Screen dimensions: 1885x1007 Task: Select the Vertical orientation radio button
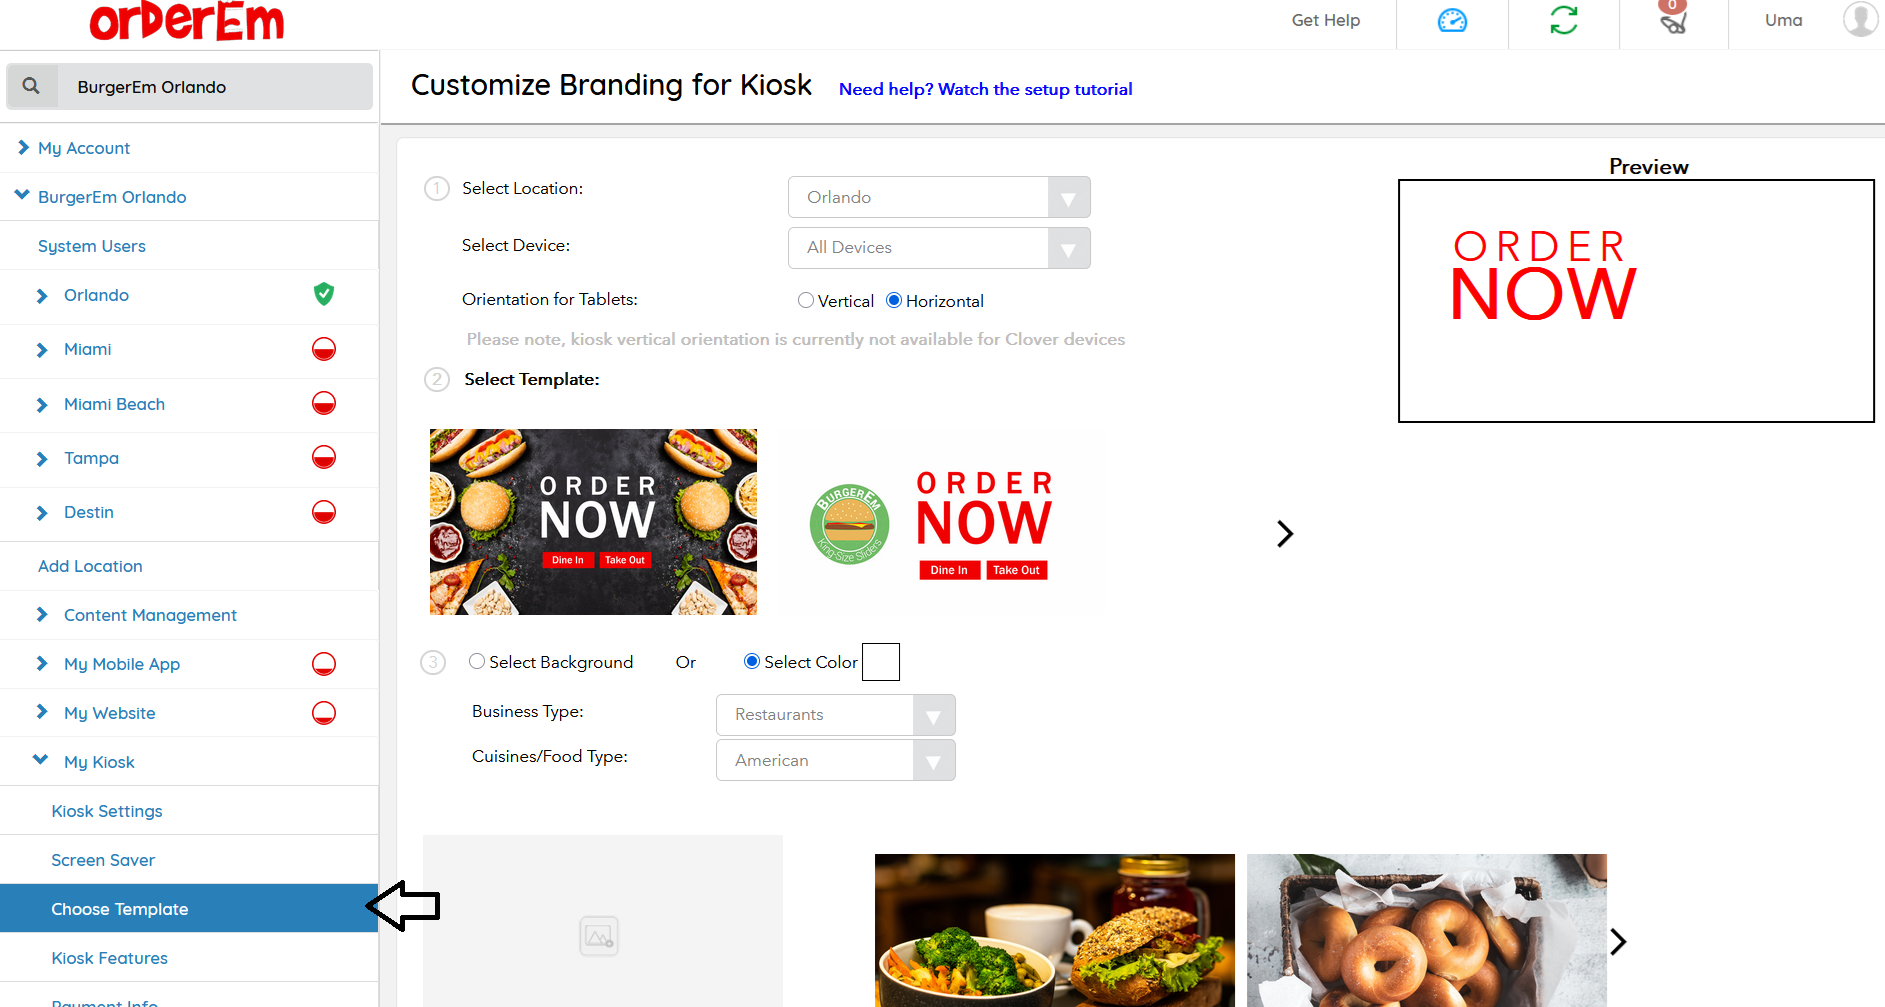[806, 300]
